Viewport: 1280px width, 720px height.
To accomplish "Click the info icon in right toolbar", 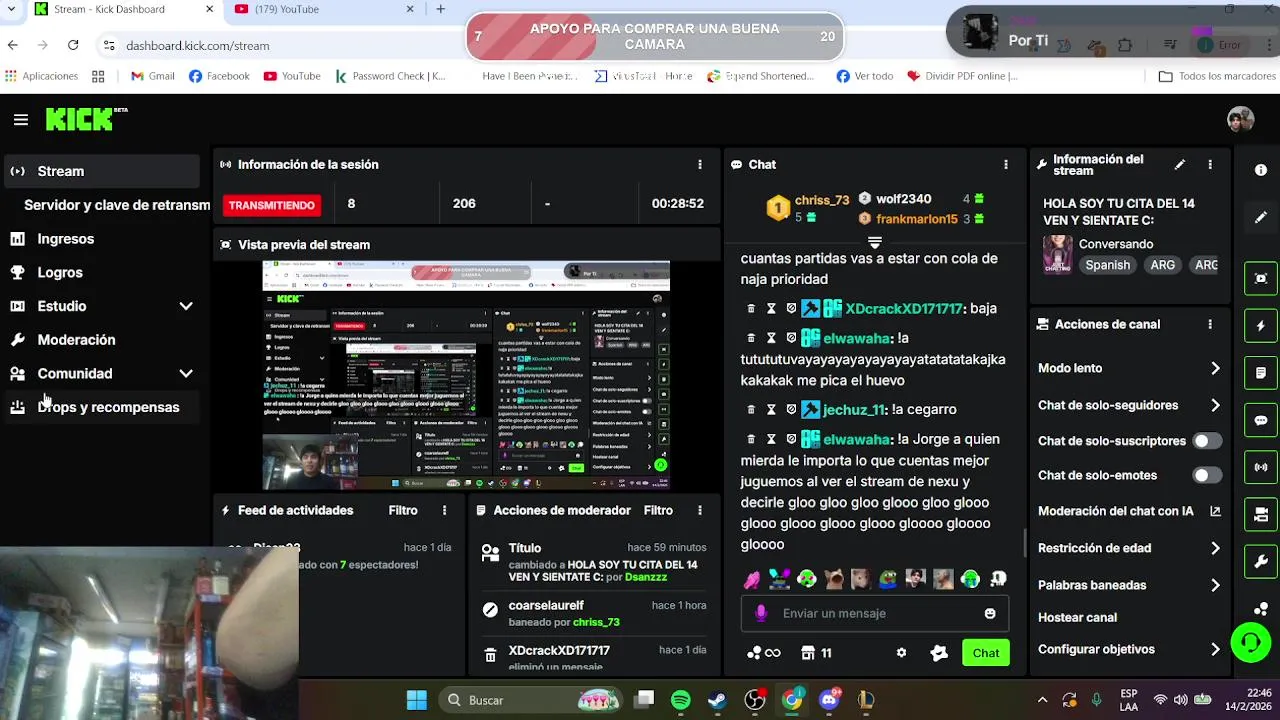I will (1261, 171).
